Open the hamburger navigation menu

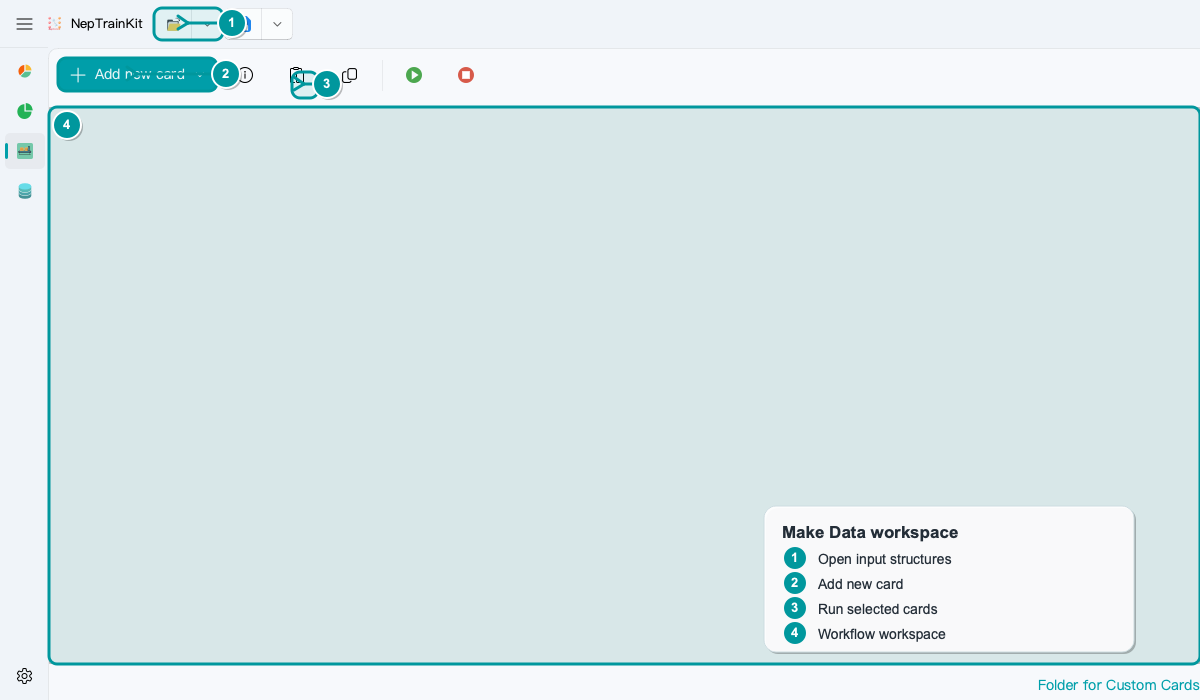24,24
